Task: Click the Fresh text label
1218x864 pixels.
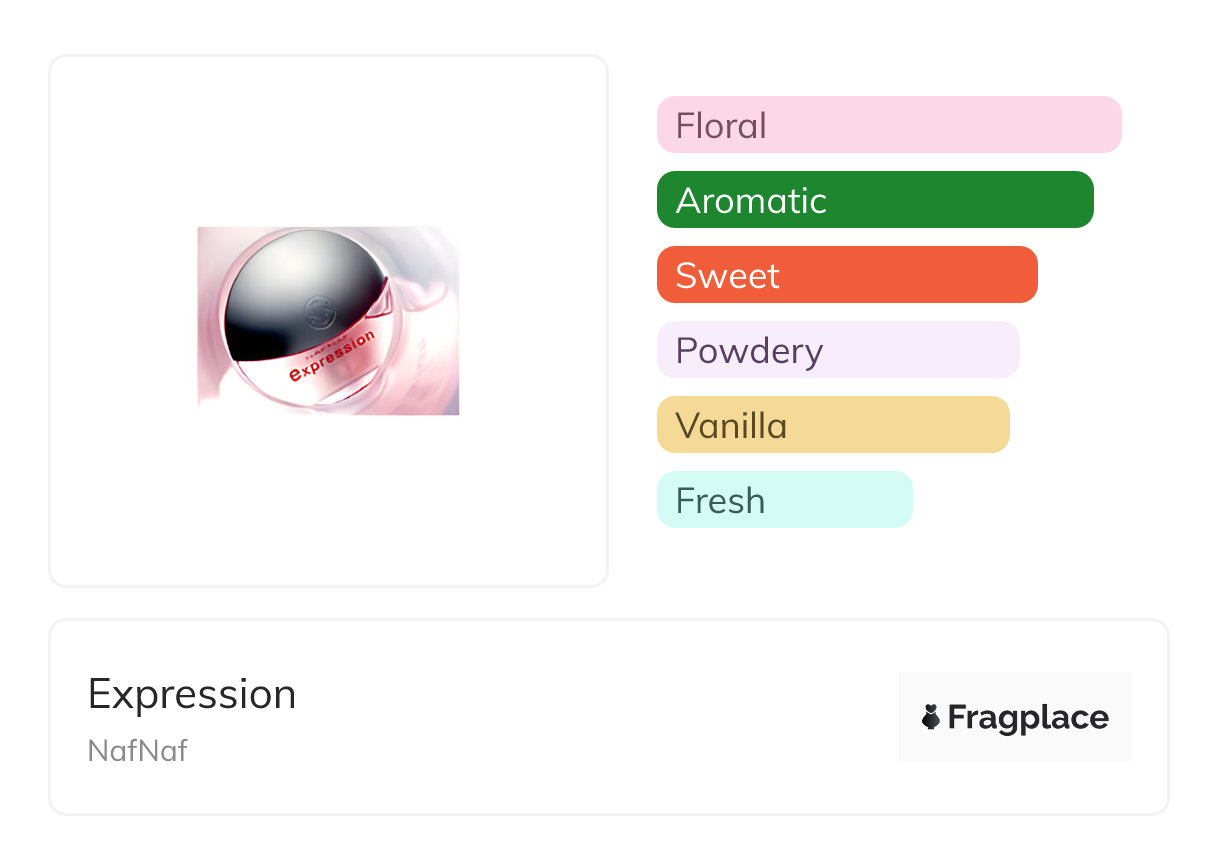Action: point(720,501)
